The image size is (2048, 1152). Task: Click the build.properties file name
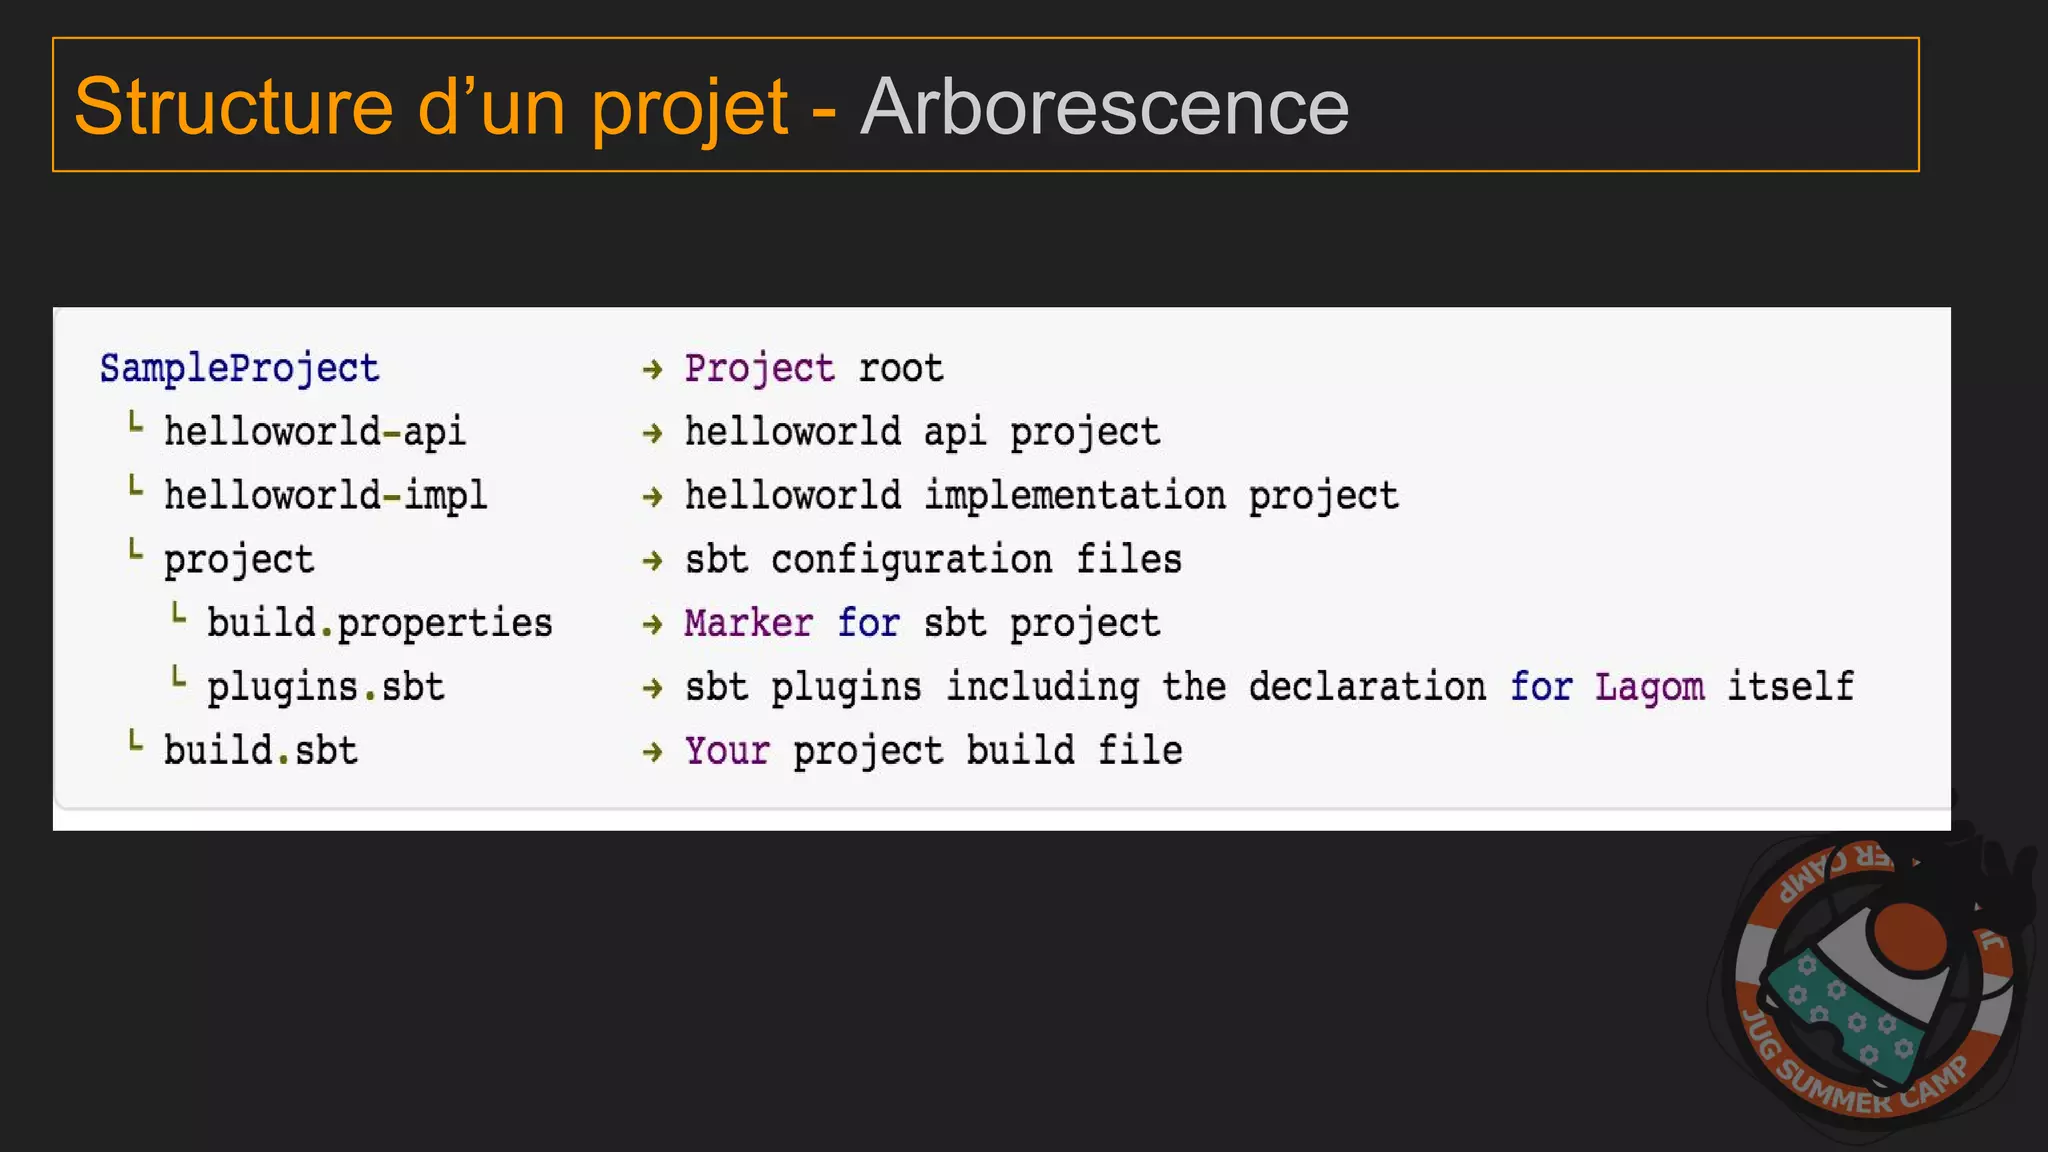click(x=379, y=623)
